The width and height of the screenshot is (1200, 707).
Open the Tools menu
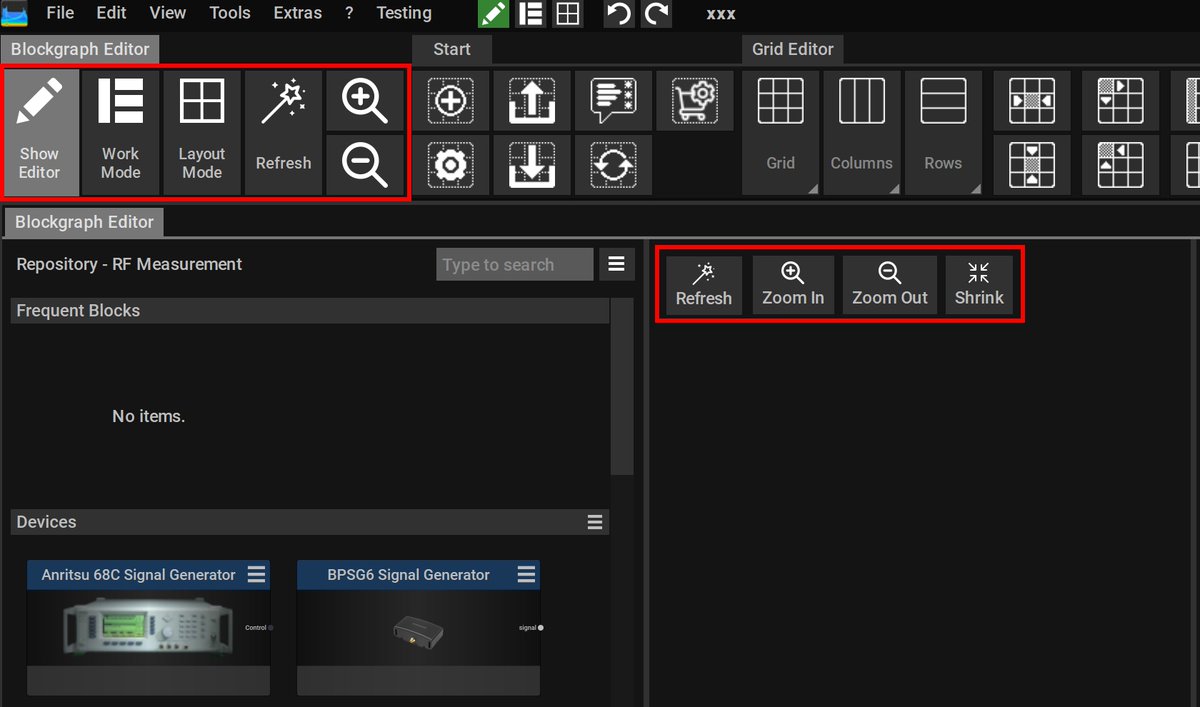tap(230, 13)
